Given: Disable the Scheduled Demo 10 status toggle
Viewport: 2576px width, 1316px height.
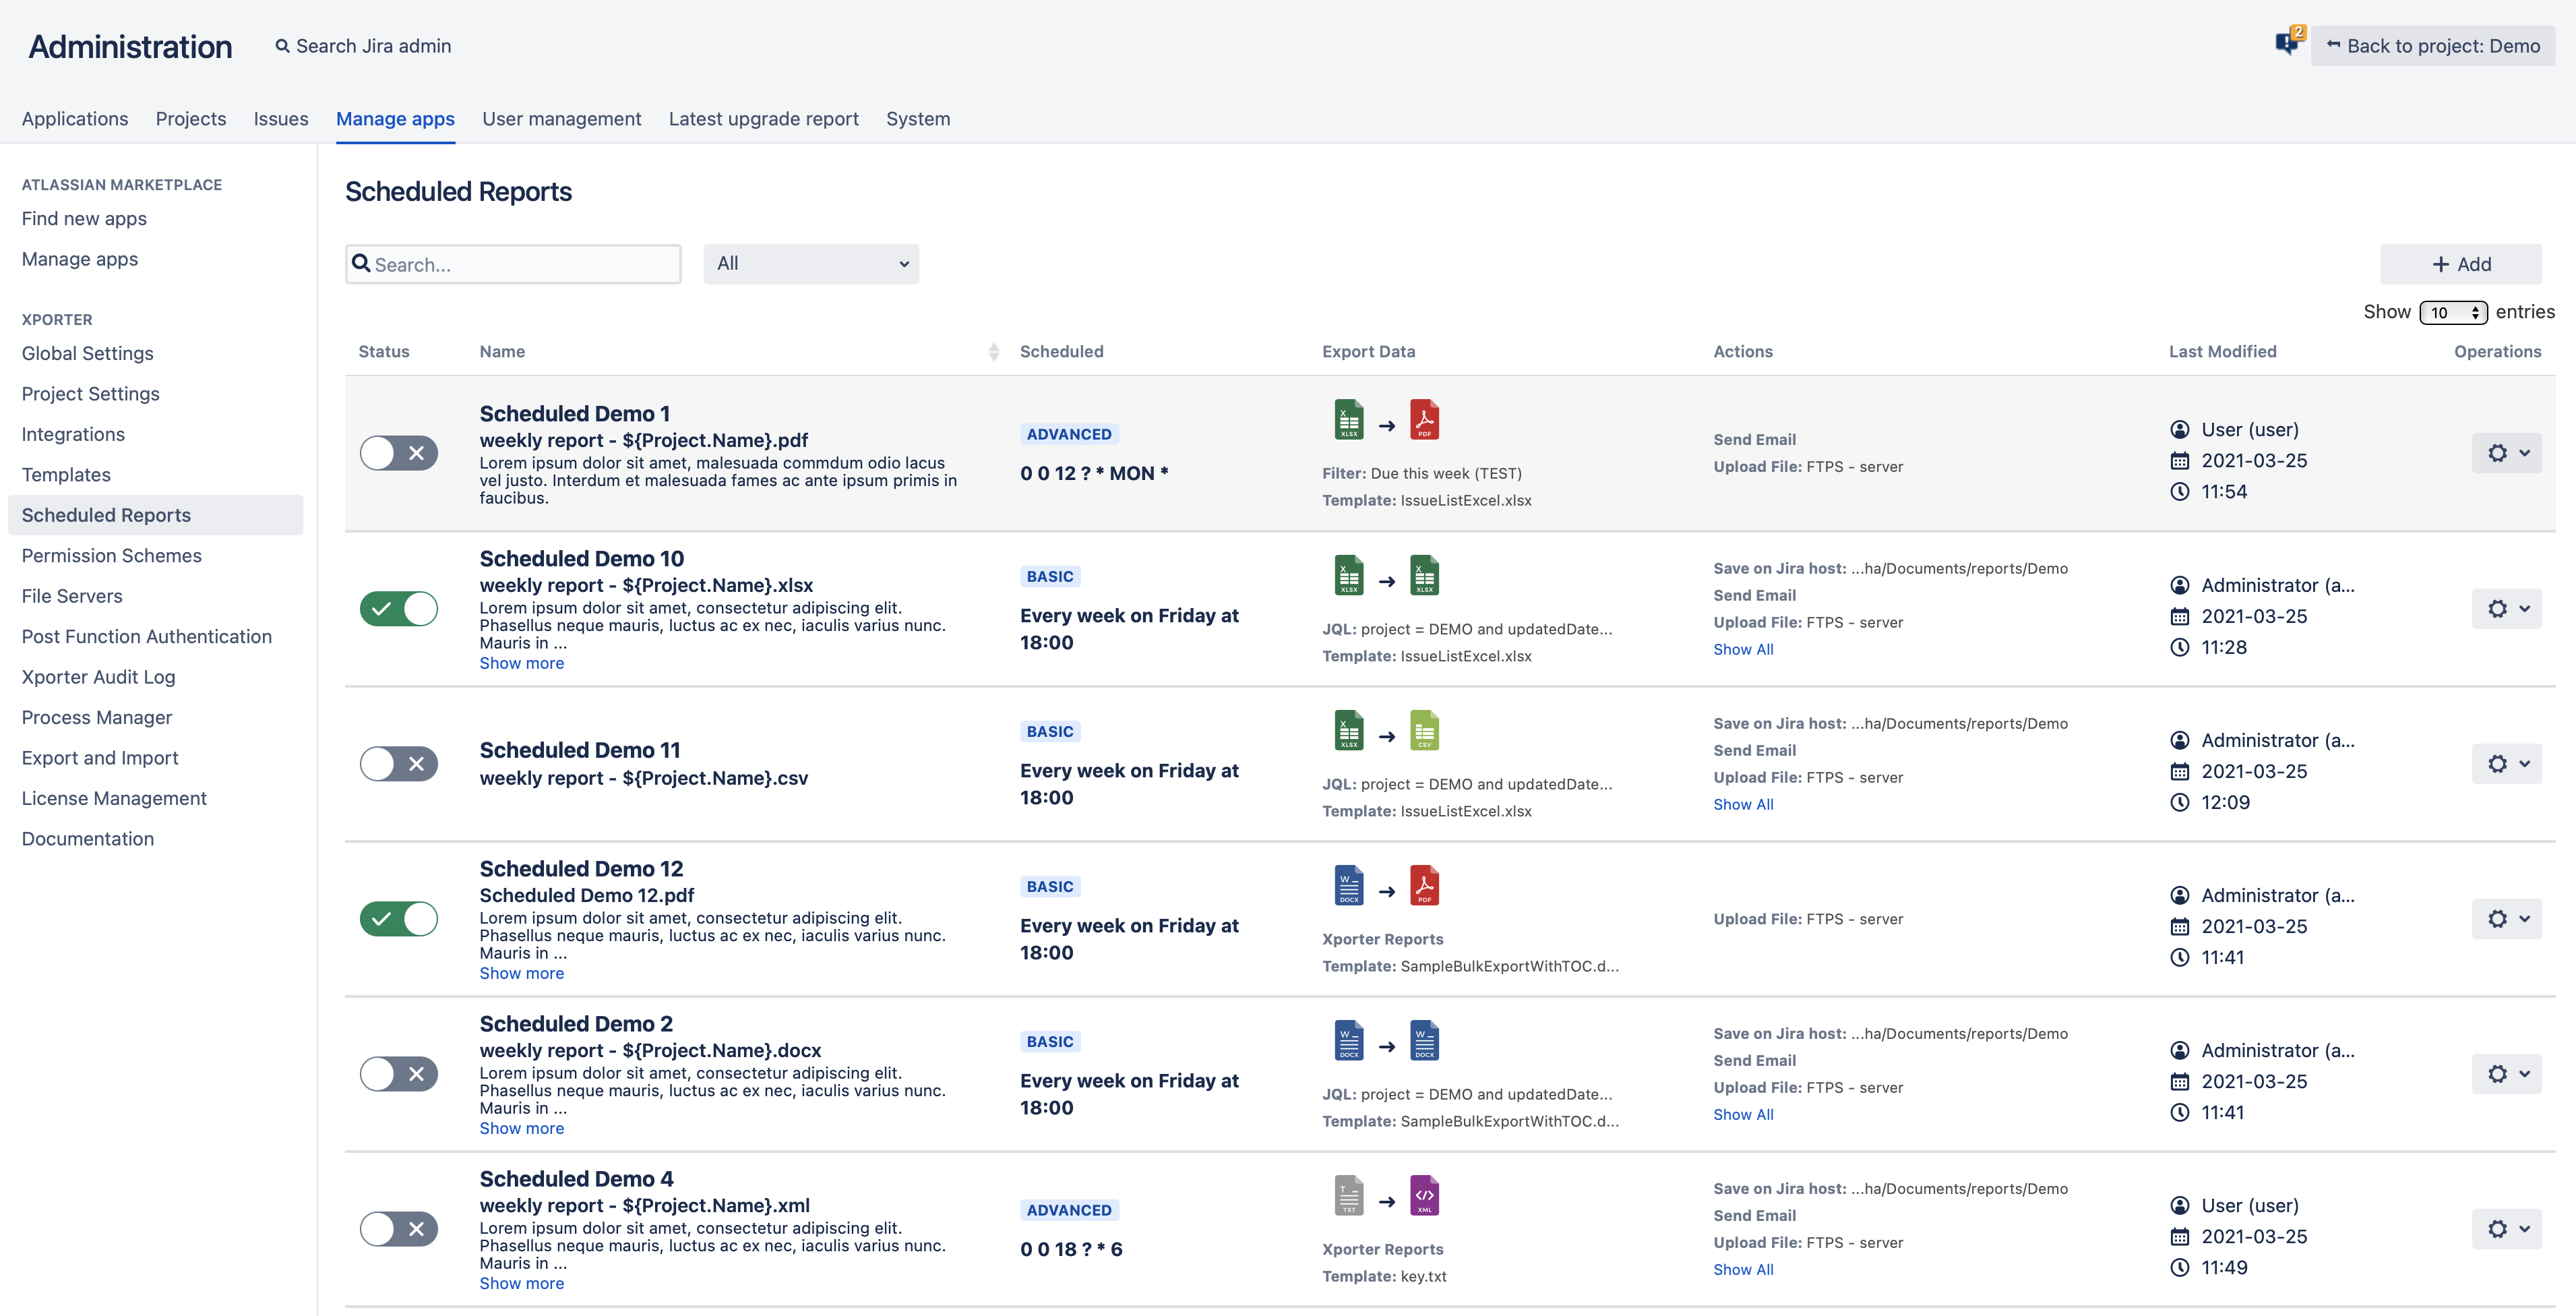Looking at the screenshot, I should (x=398, y=608).
